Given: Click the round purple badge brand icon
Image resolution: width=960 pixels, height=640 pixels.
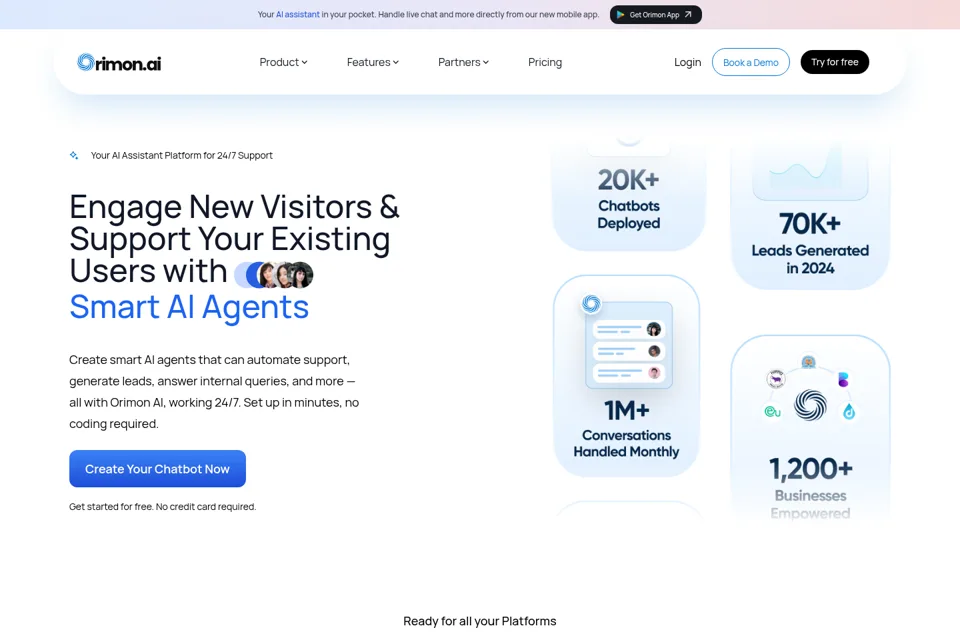Looking at the screenshot, I should [x=776, y=378].
